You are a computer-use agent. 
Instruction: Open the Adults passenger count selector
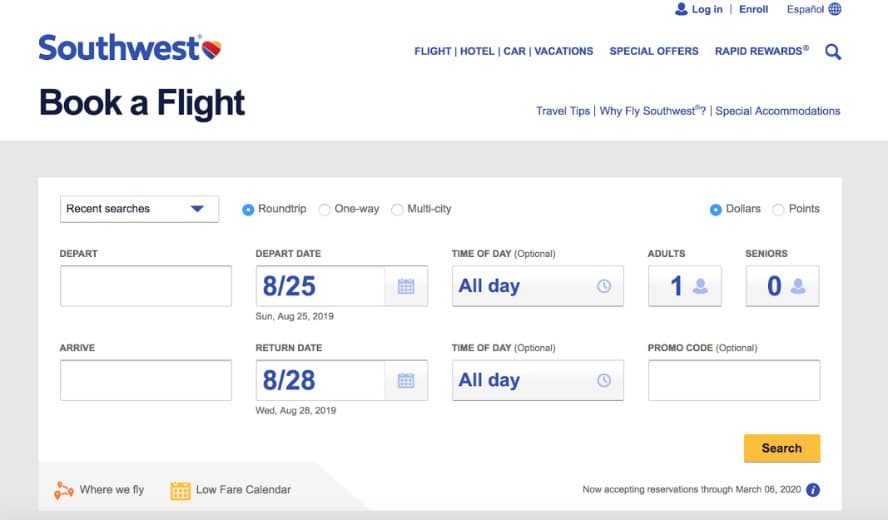point(685,286)
